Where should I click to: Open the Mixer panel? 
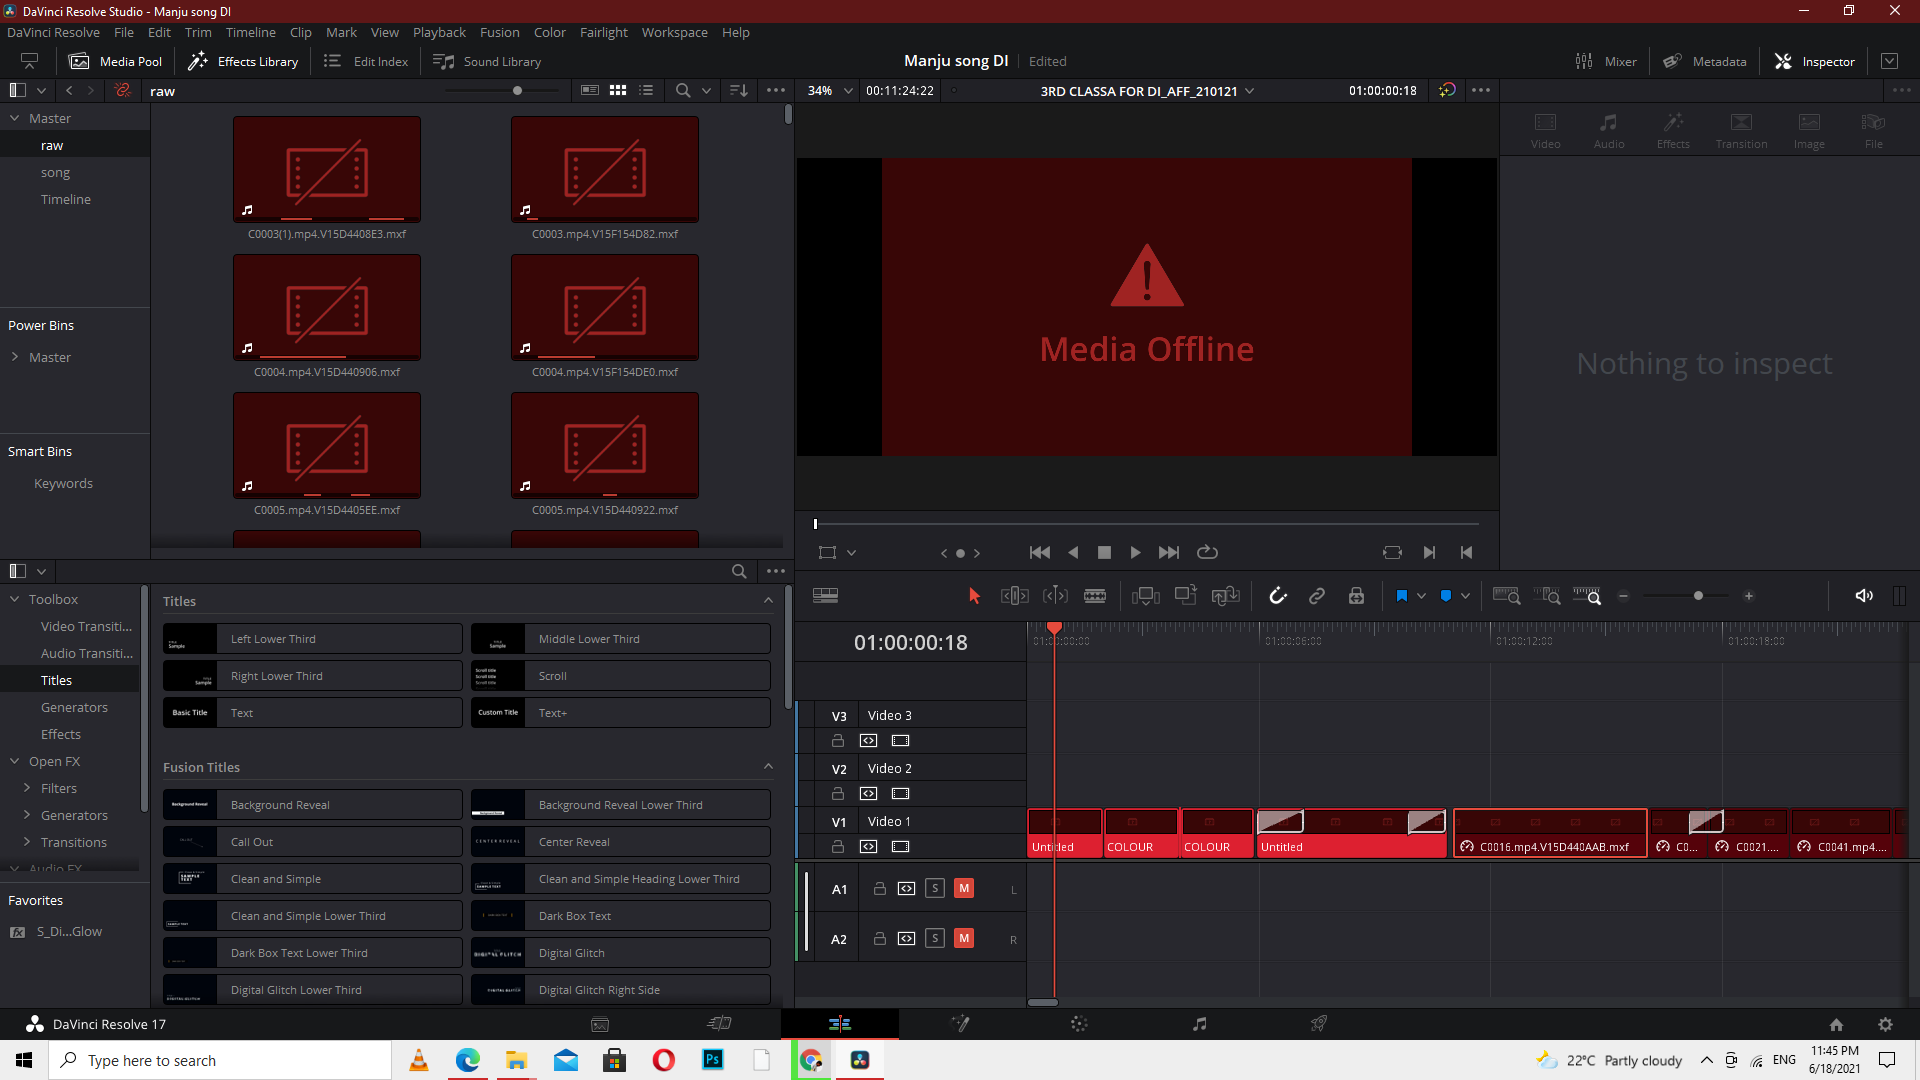[x=1606, y=61]
